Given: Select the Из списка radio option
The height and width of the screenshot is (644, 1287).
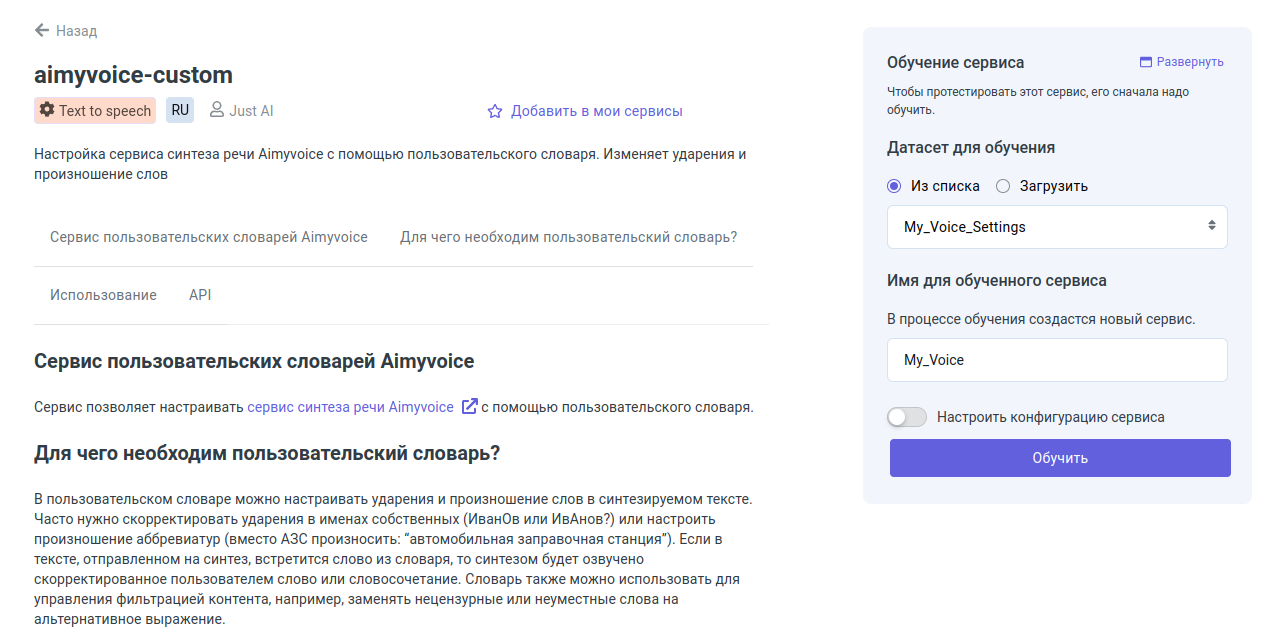Looking at the screenshot, I should click(894, 186).
